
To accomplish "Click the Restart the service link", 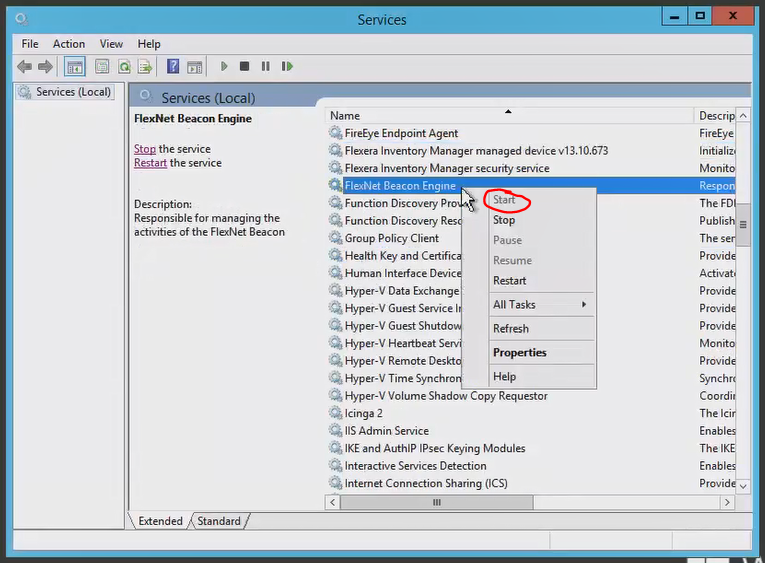I will 150,162.
